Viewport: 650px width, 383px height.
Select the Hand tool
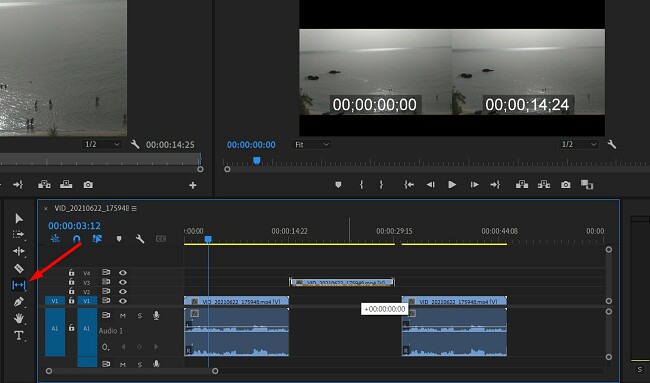(x=19, y=318)
